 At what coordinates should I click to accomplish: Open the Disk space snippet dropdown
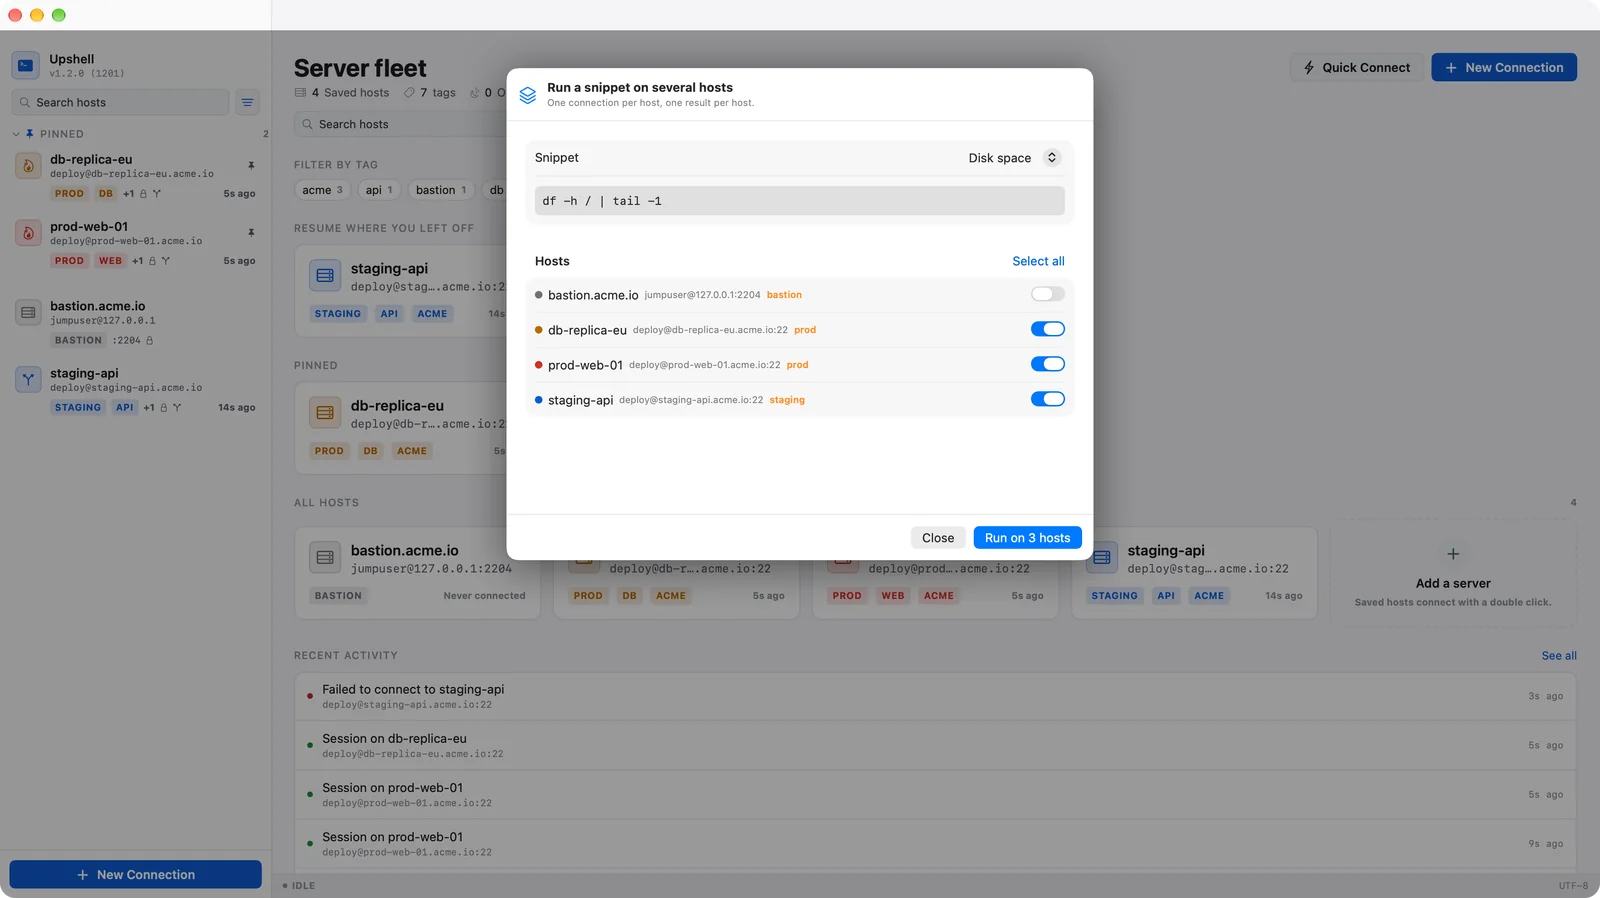(1012, 157)
